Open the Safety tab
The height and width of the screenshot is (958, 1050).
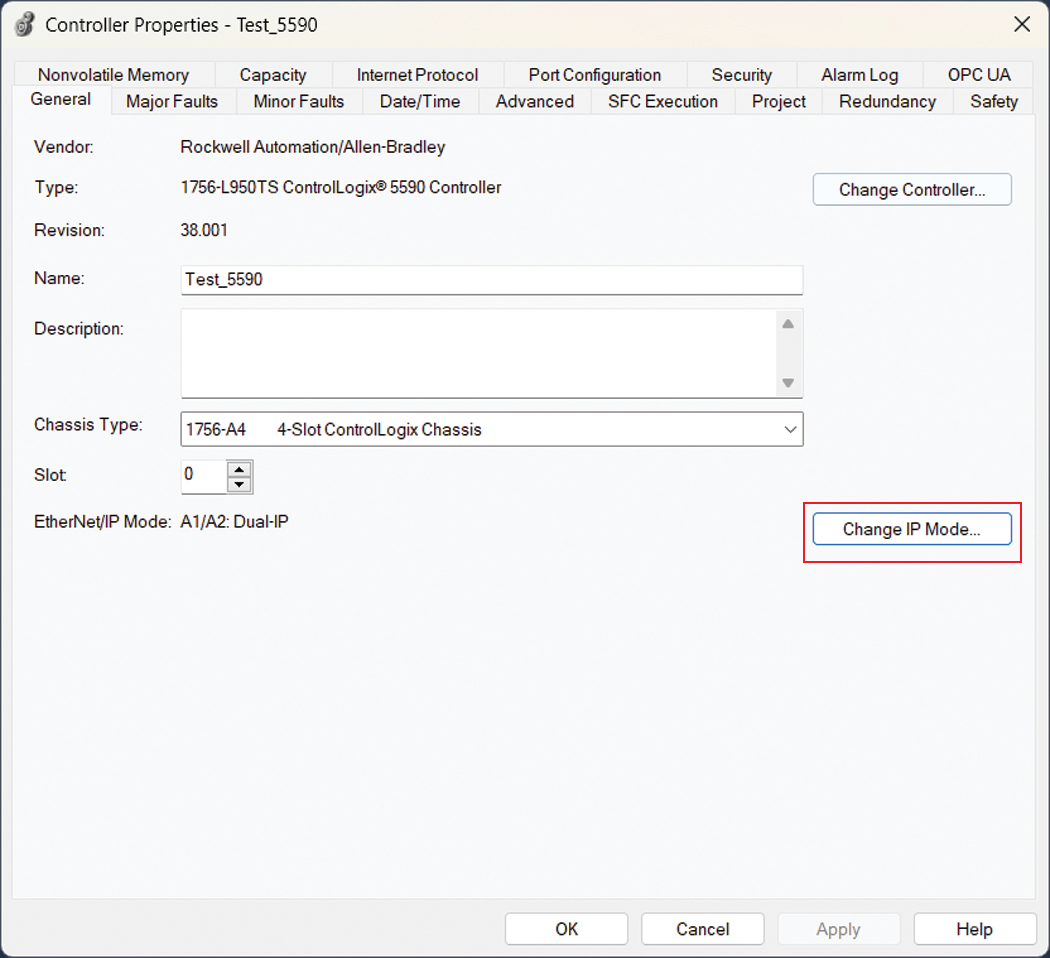pyautogui.click(x=993, y=101)
